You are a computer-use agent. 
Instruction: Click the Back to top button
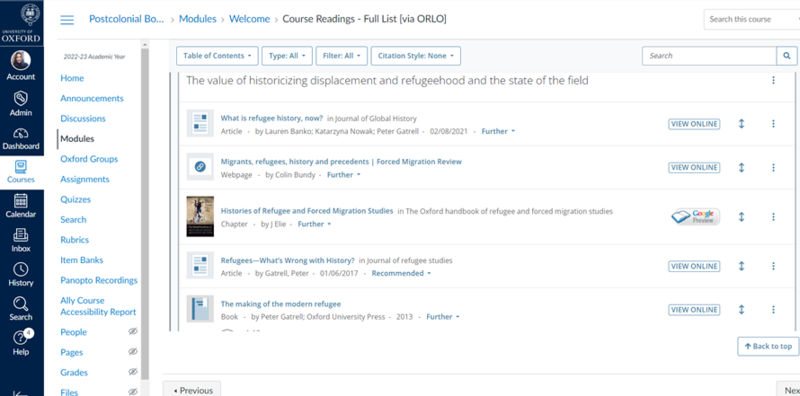tap(768, 346)
